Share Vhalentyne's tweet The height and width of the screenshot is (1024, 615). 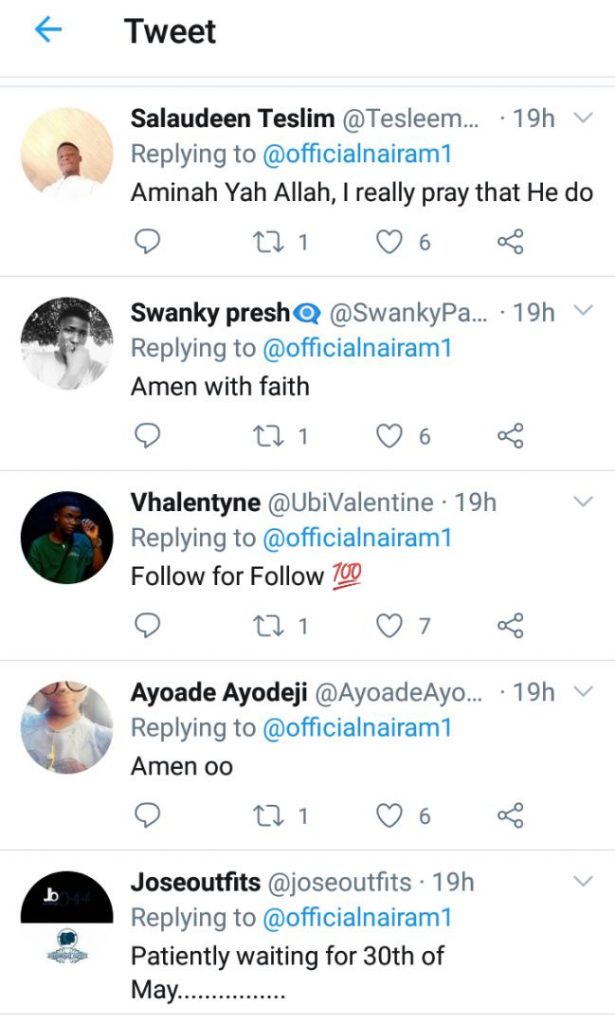pos(510,626)
